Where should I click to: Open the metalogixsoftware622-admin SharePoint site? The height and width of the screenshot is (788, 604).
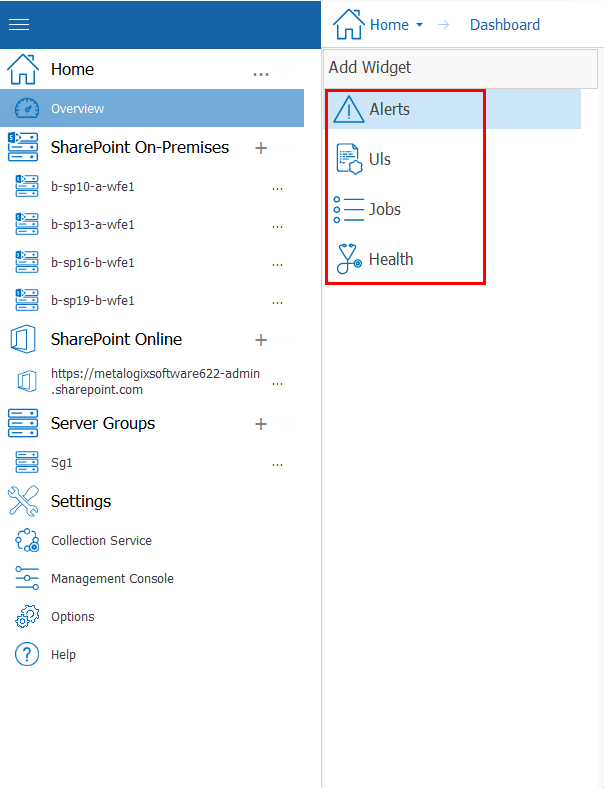155,381
